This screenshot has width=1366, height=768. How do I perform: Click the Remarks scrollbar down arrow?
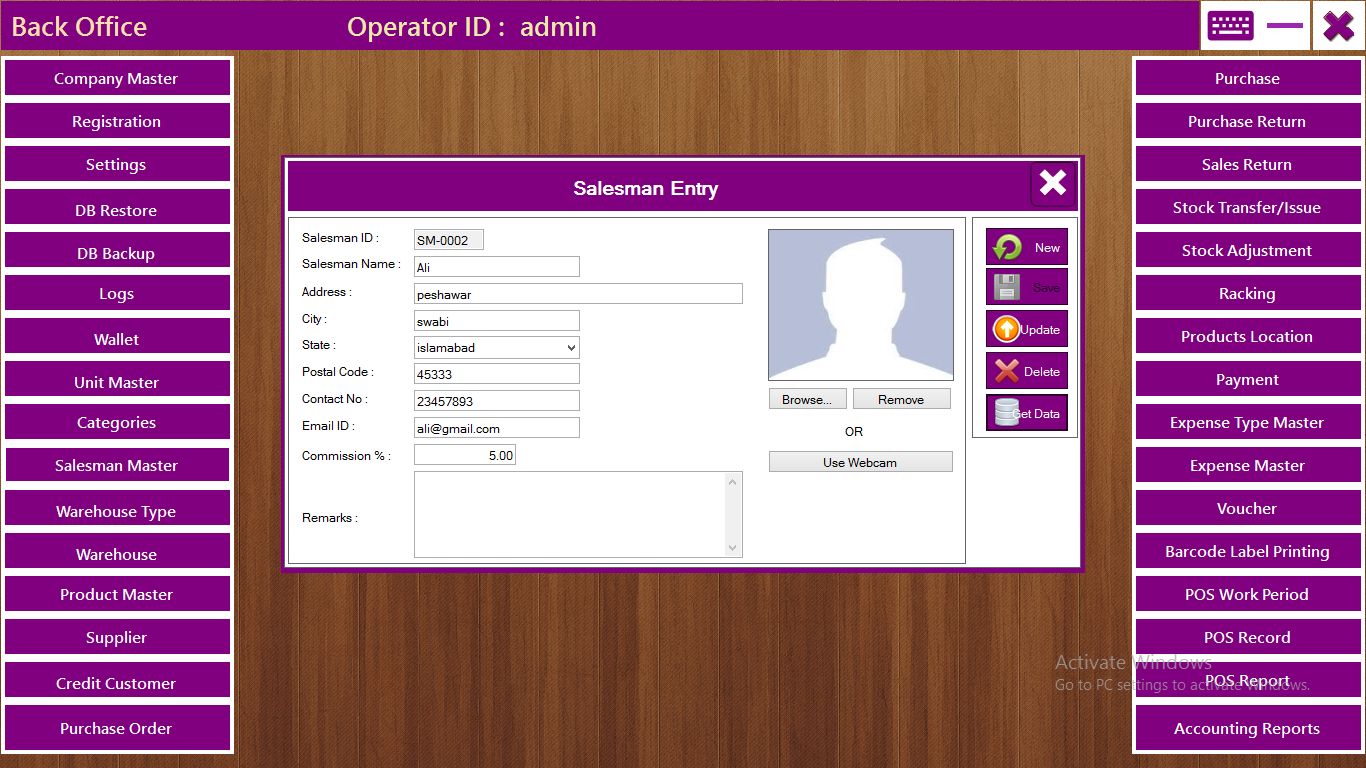[x=733, y=547]
